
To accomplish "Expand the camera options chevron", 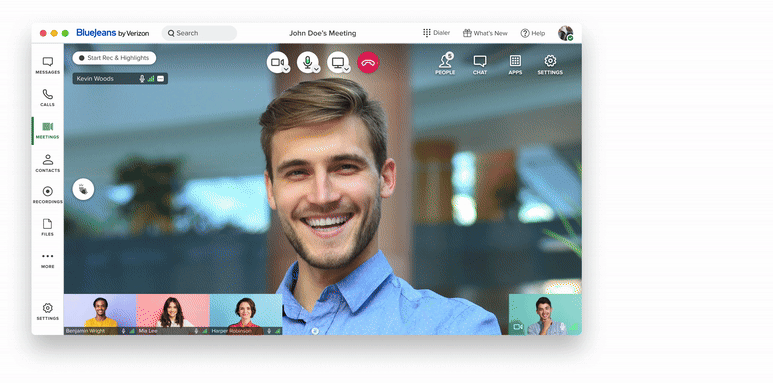I will 286,70.
